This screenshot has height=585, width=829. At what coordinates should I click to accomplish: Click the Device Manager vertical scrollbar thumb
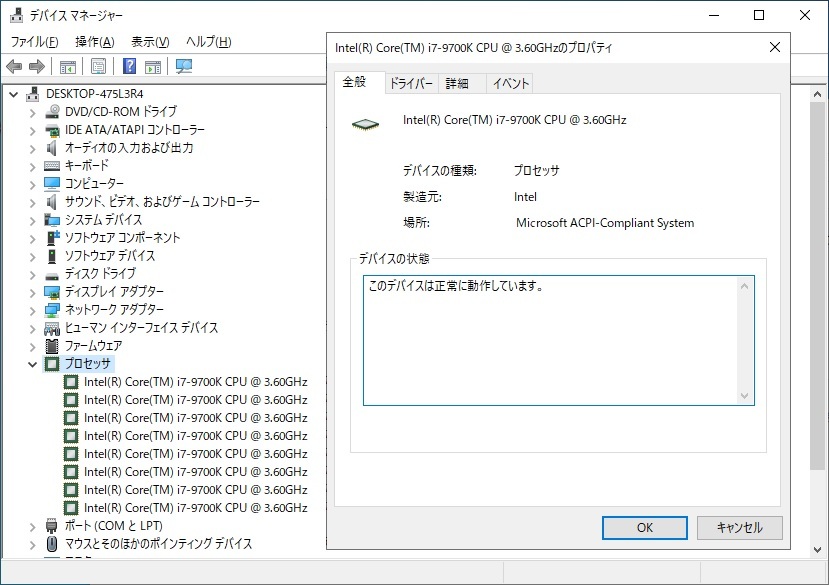point(817,286)
